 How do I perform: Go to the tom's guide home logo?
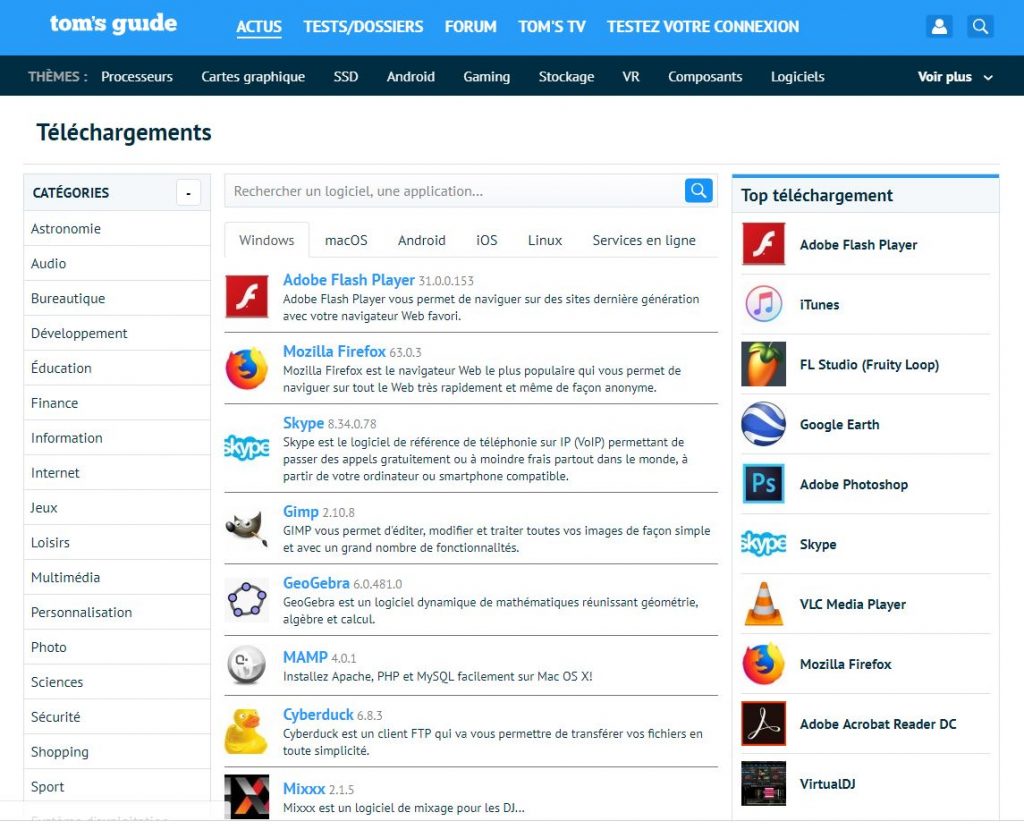coord(113,24)
